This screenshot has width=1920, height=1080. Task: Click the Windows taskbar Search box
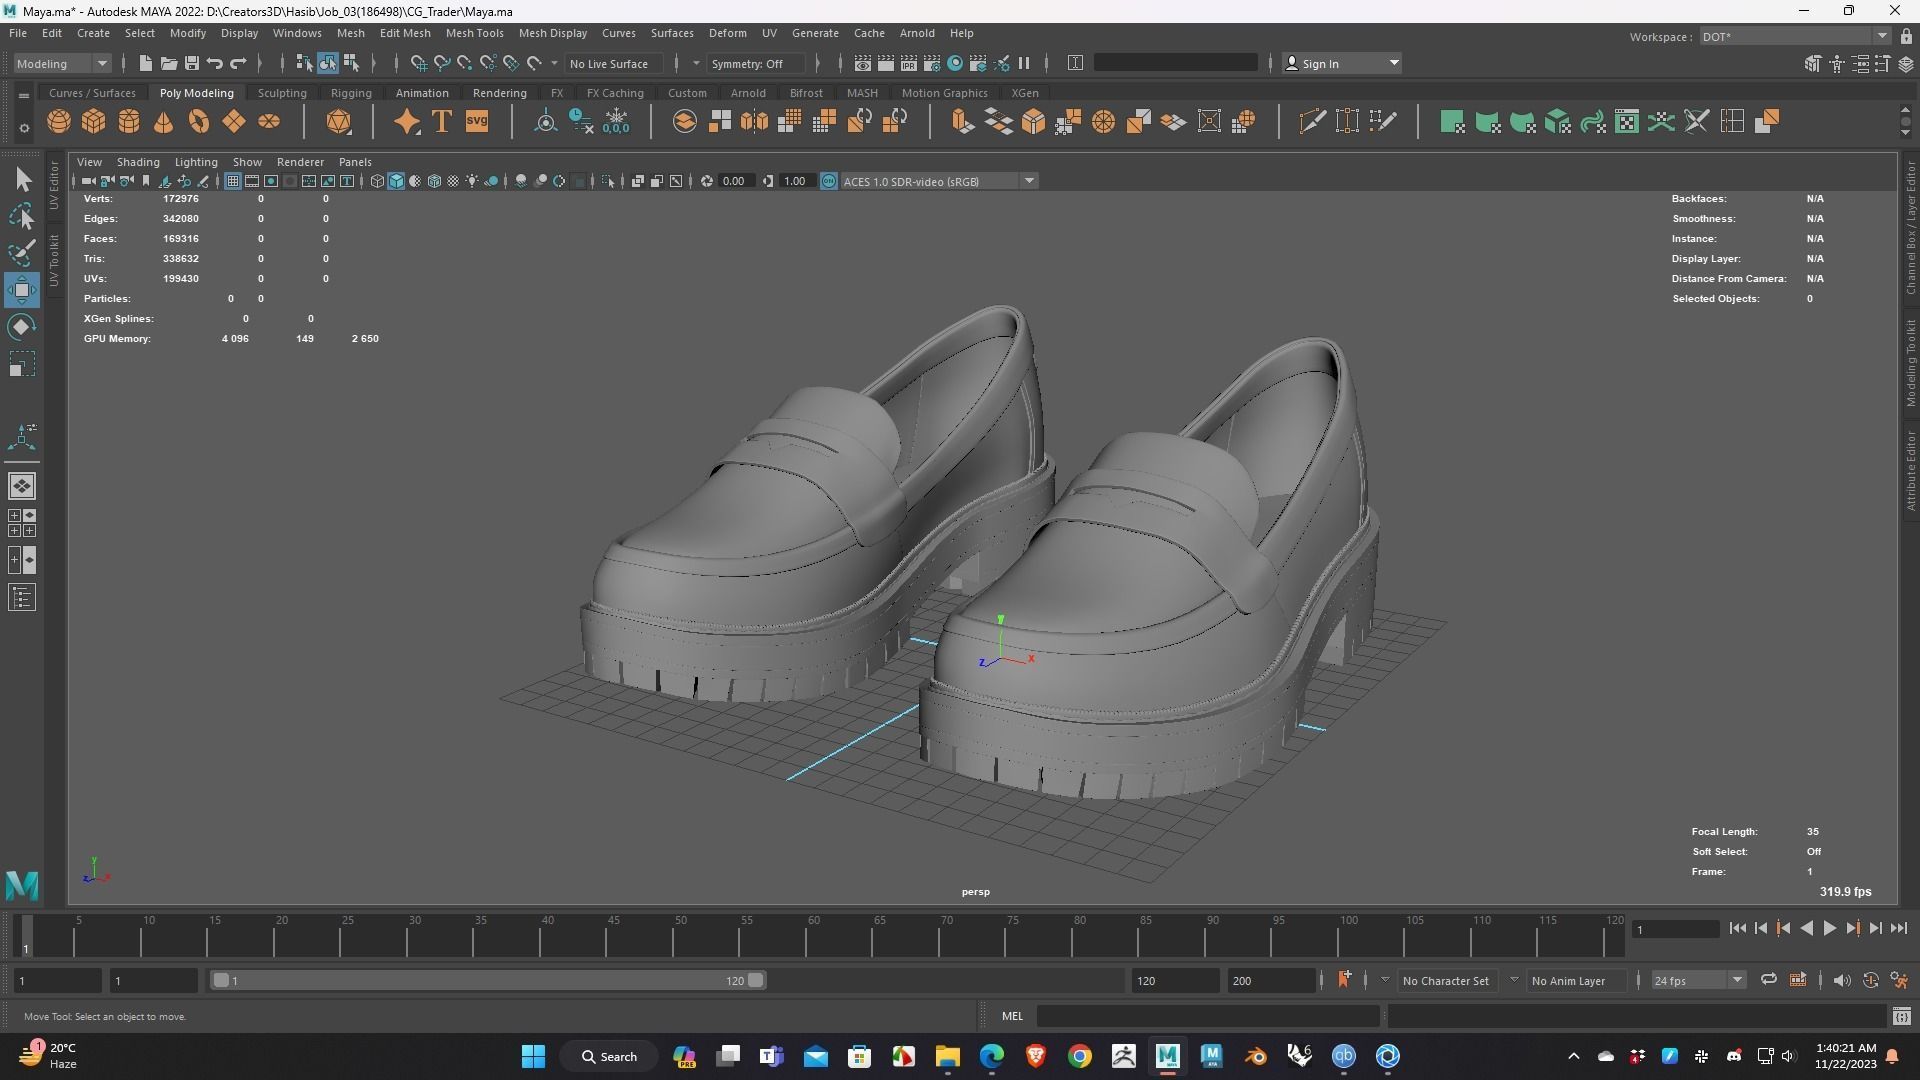[610, 1056]
